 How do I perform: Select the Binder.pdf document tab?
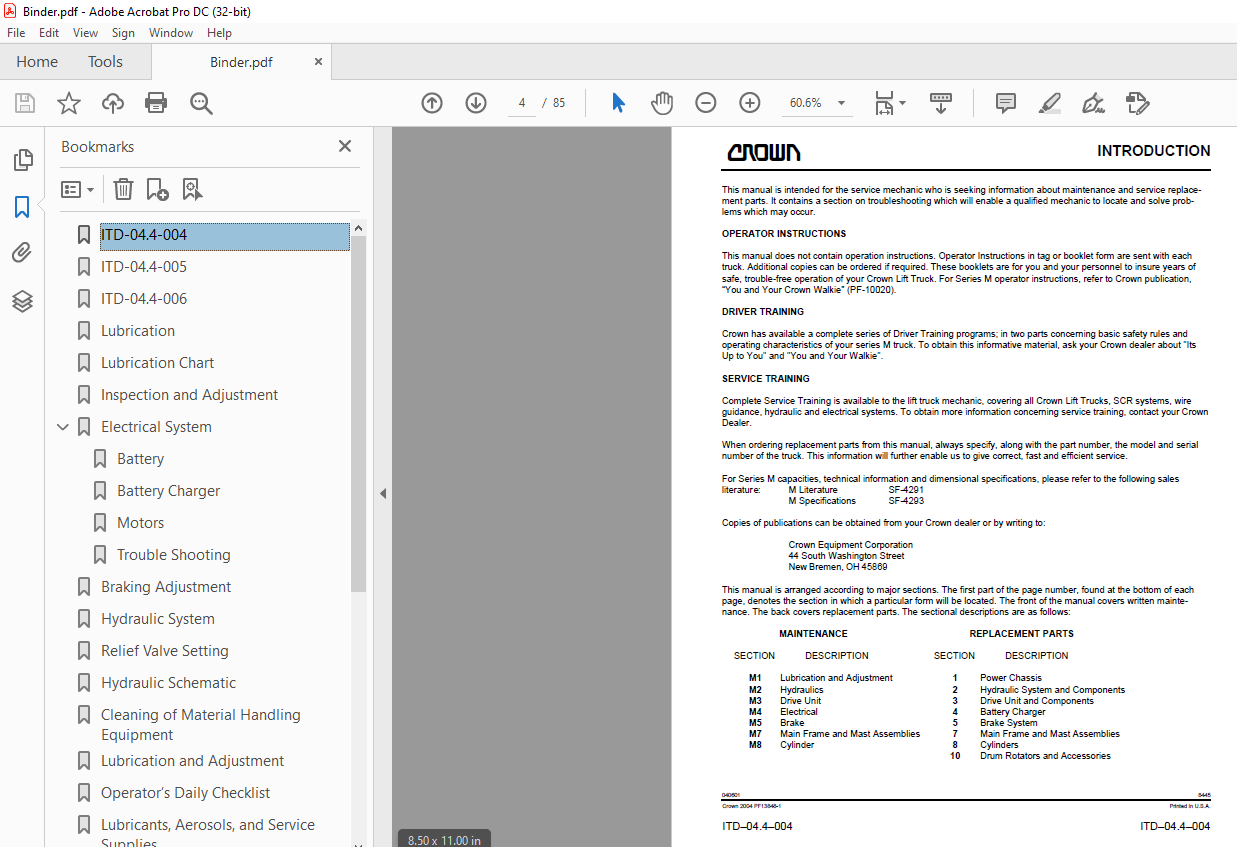(x=241, y=62)
